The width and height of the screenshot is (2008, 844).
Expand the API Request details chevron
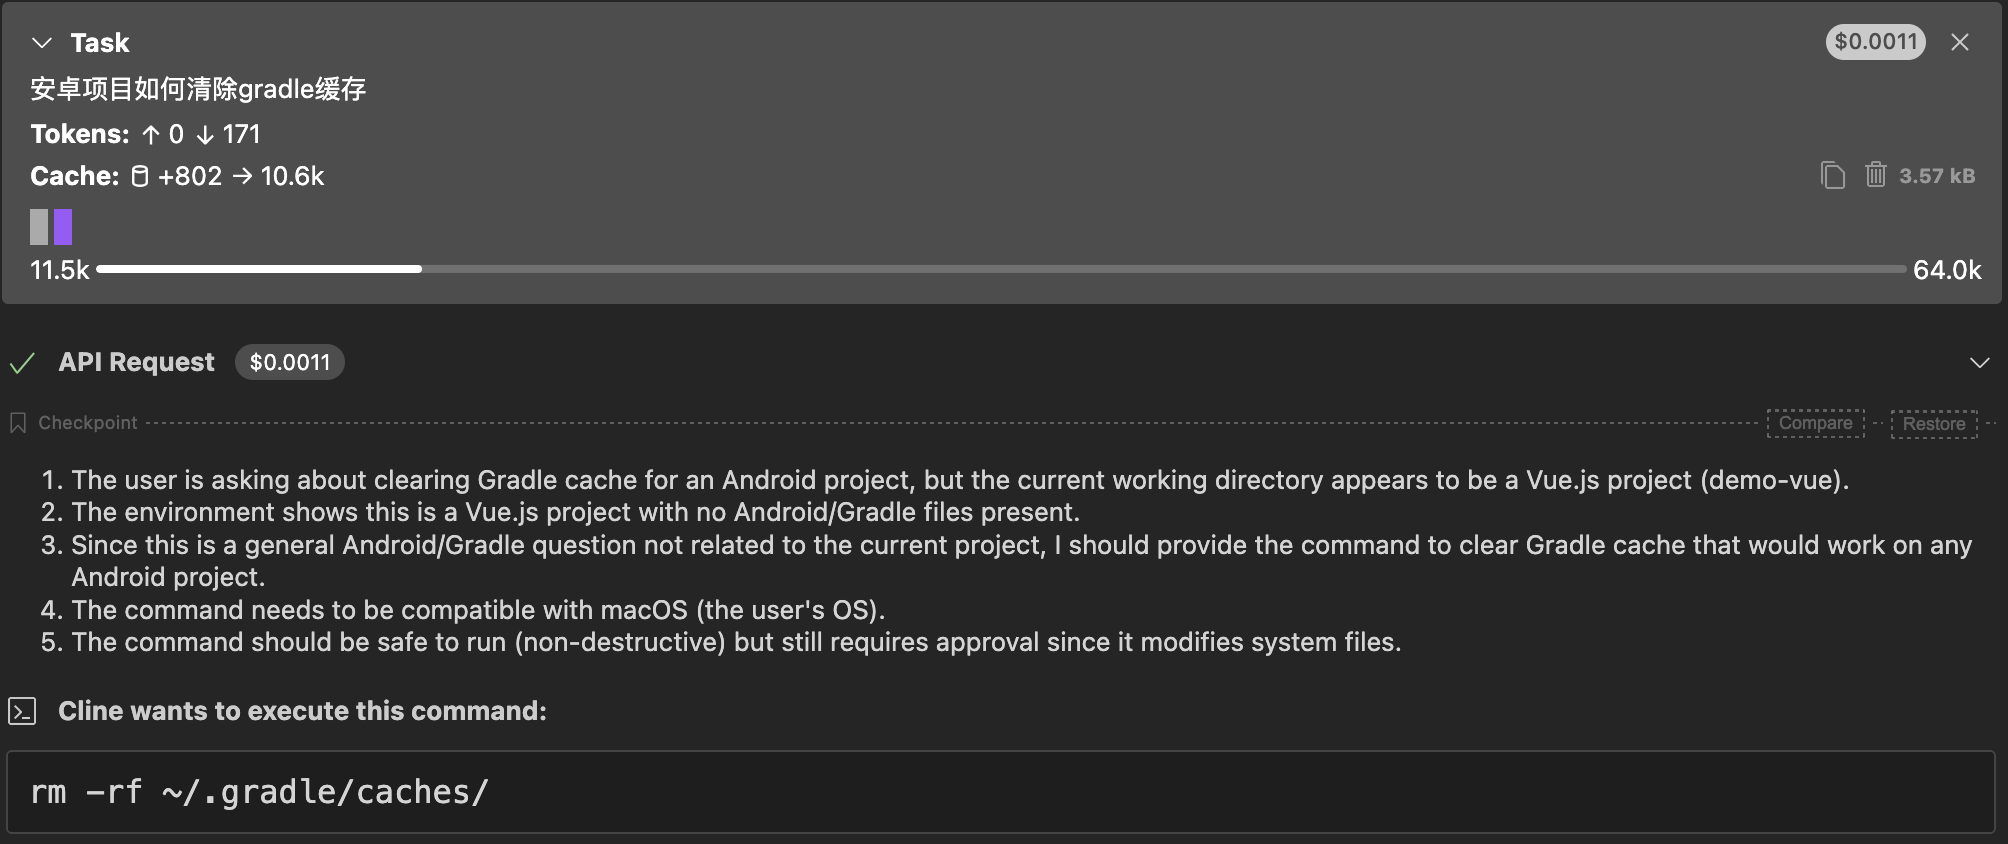tap(1981, 362)
